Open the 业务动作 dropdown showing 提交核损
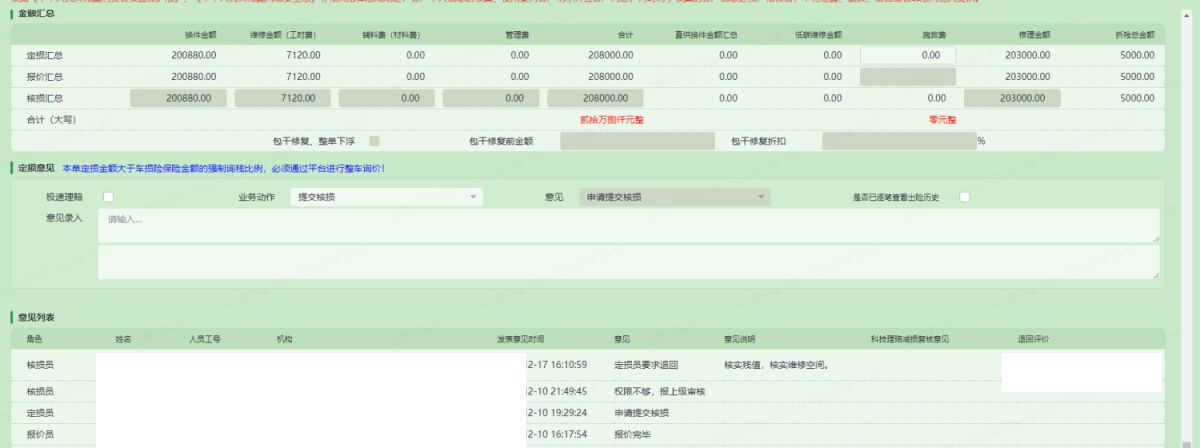Screen dimensions: 1200x448 (385, 197)
